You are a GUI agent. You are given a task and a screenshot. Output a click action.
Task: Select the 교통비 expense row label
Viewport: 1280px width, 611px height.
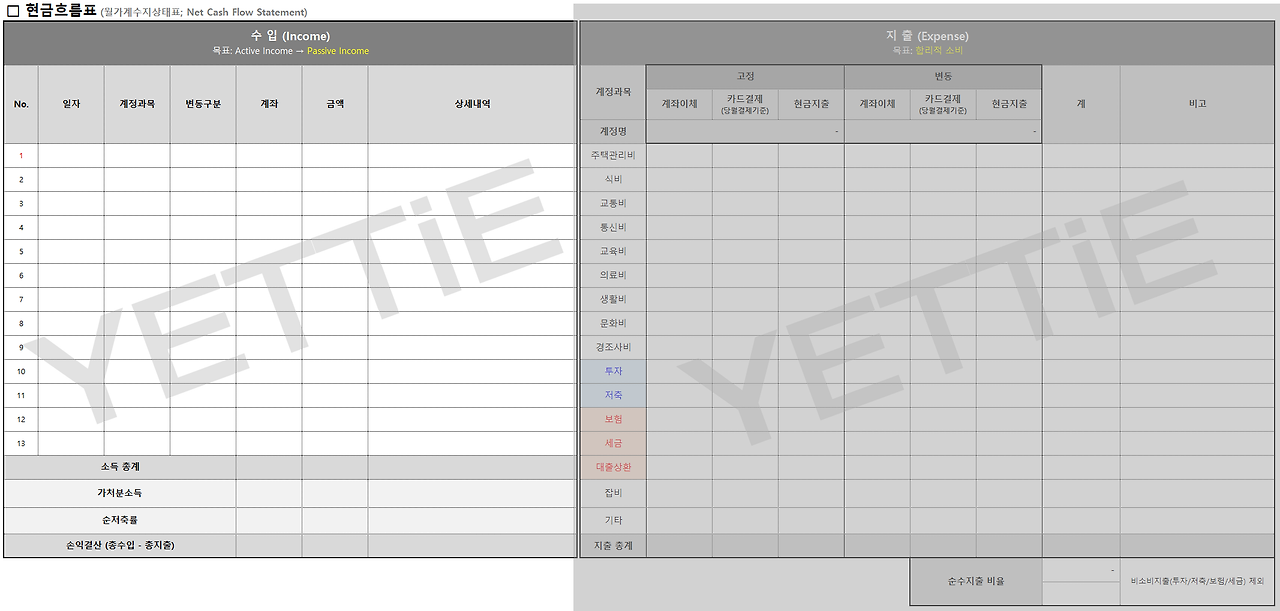coord(612,203)
